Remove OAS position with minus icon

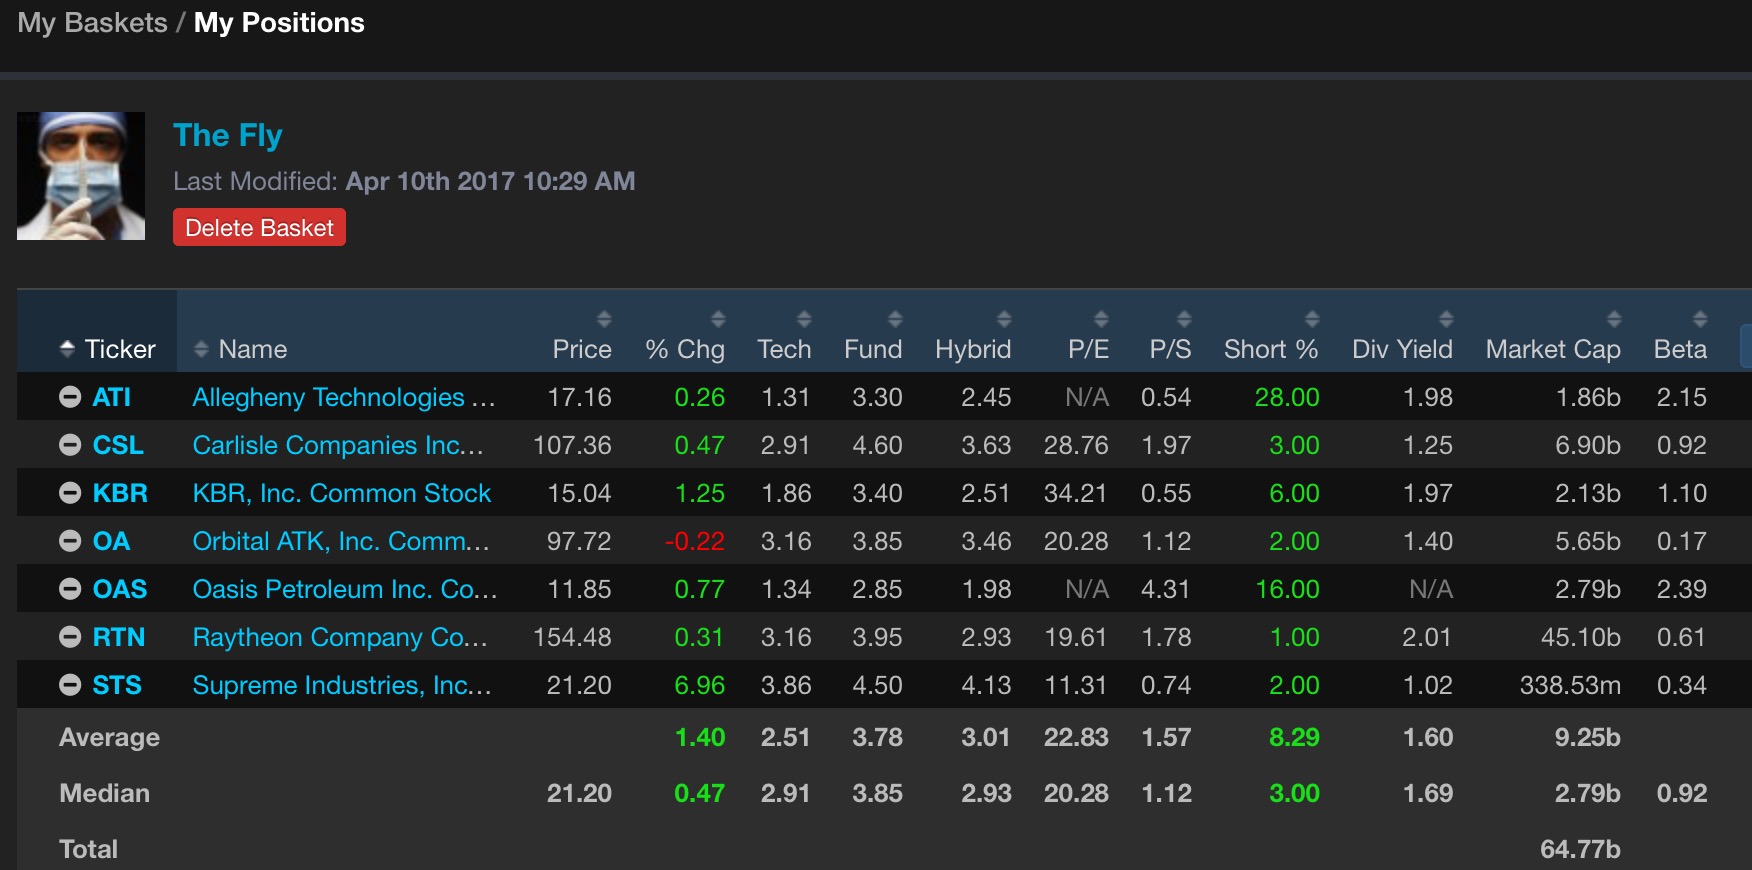click(70, 589)
